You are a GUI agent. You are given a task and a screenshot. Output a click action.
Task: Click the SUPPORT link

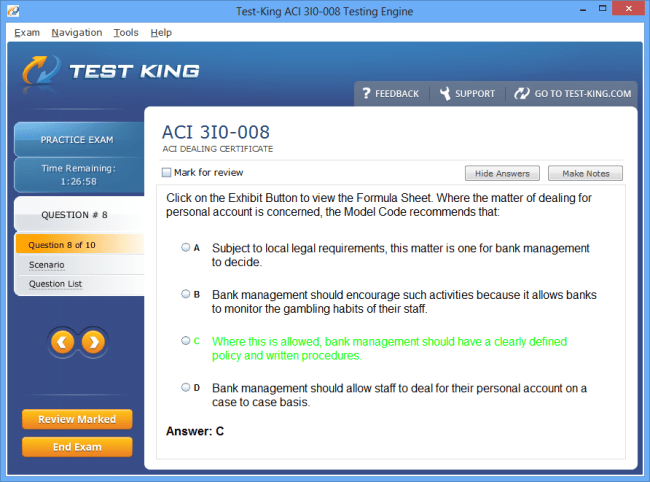coord(475,94)
